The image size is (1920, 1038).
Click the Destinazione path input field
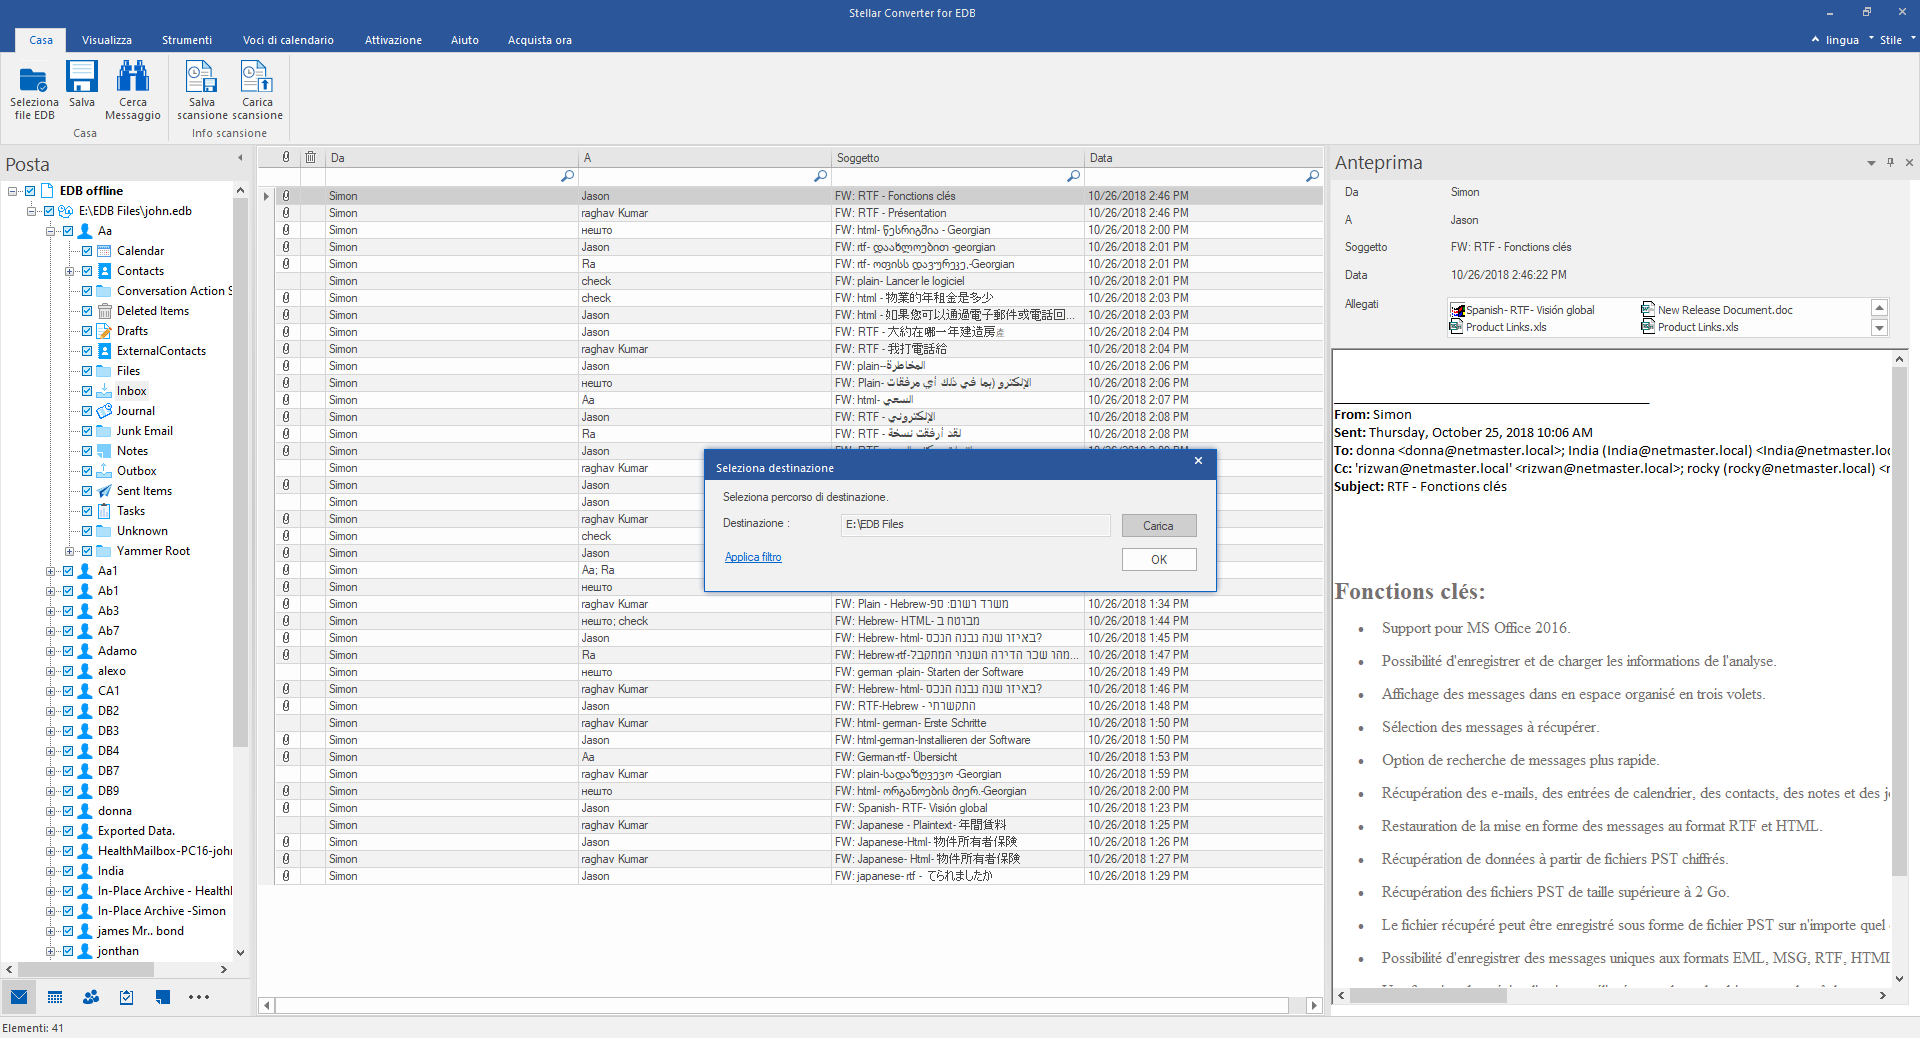[x=975, y=525]
